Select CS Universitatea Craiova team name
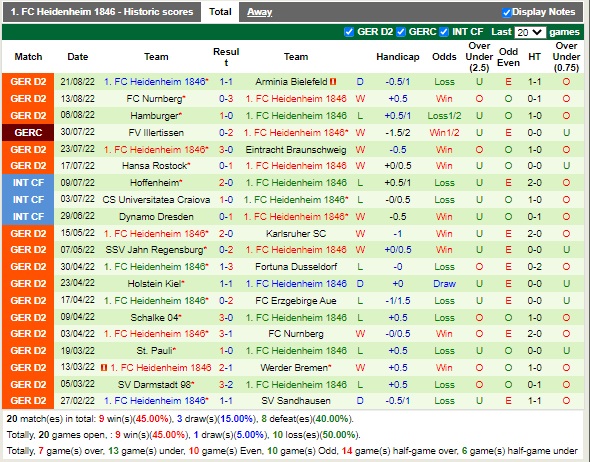Image resolution: width=590 pixels, height=462 pixels. click(x=156, y=199)
